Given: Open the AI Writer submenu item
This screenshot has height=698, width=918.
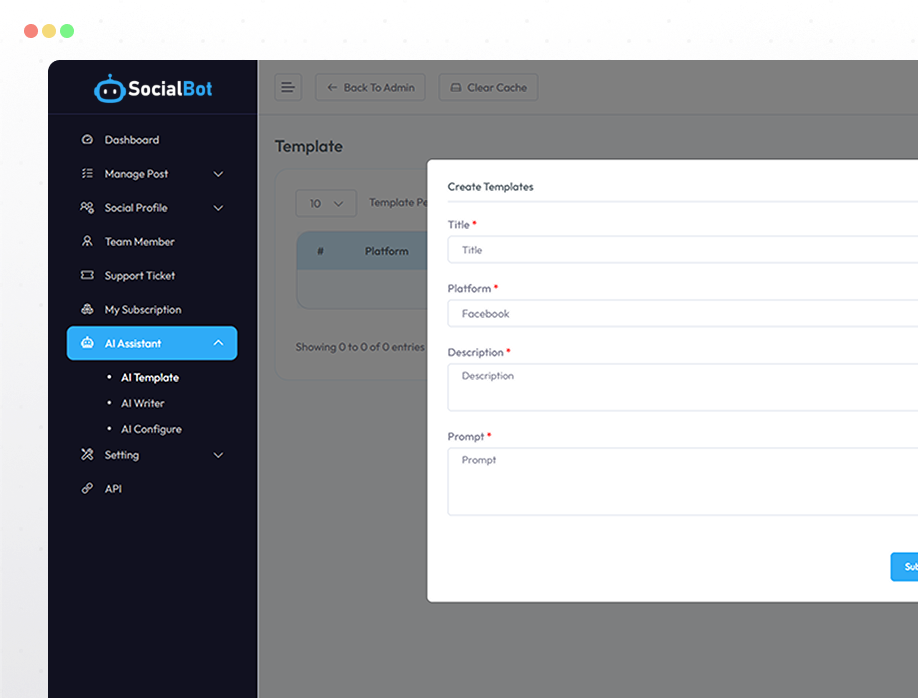Looking at the screenshot, I should coord(142,403).
